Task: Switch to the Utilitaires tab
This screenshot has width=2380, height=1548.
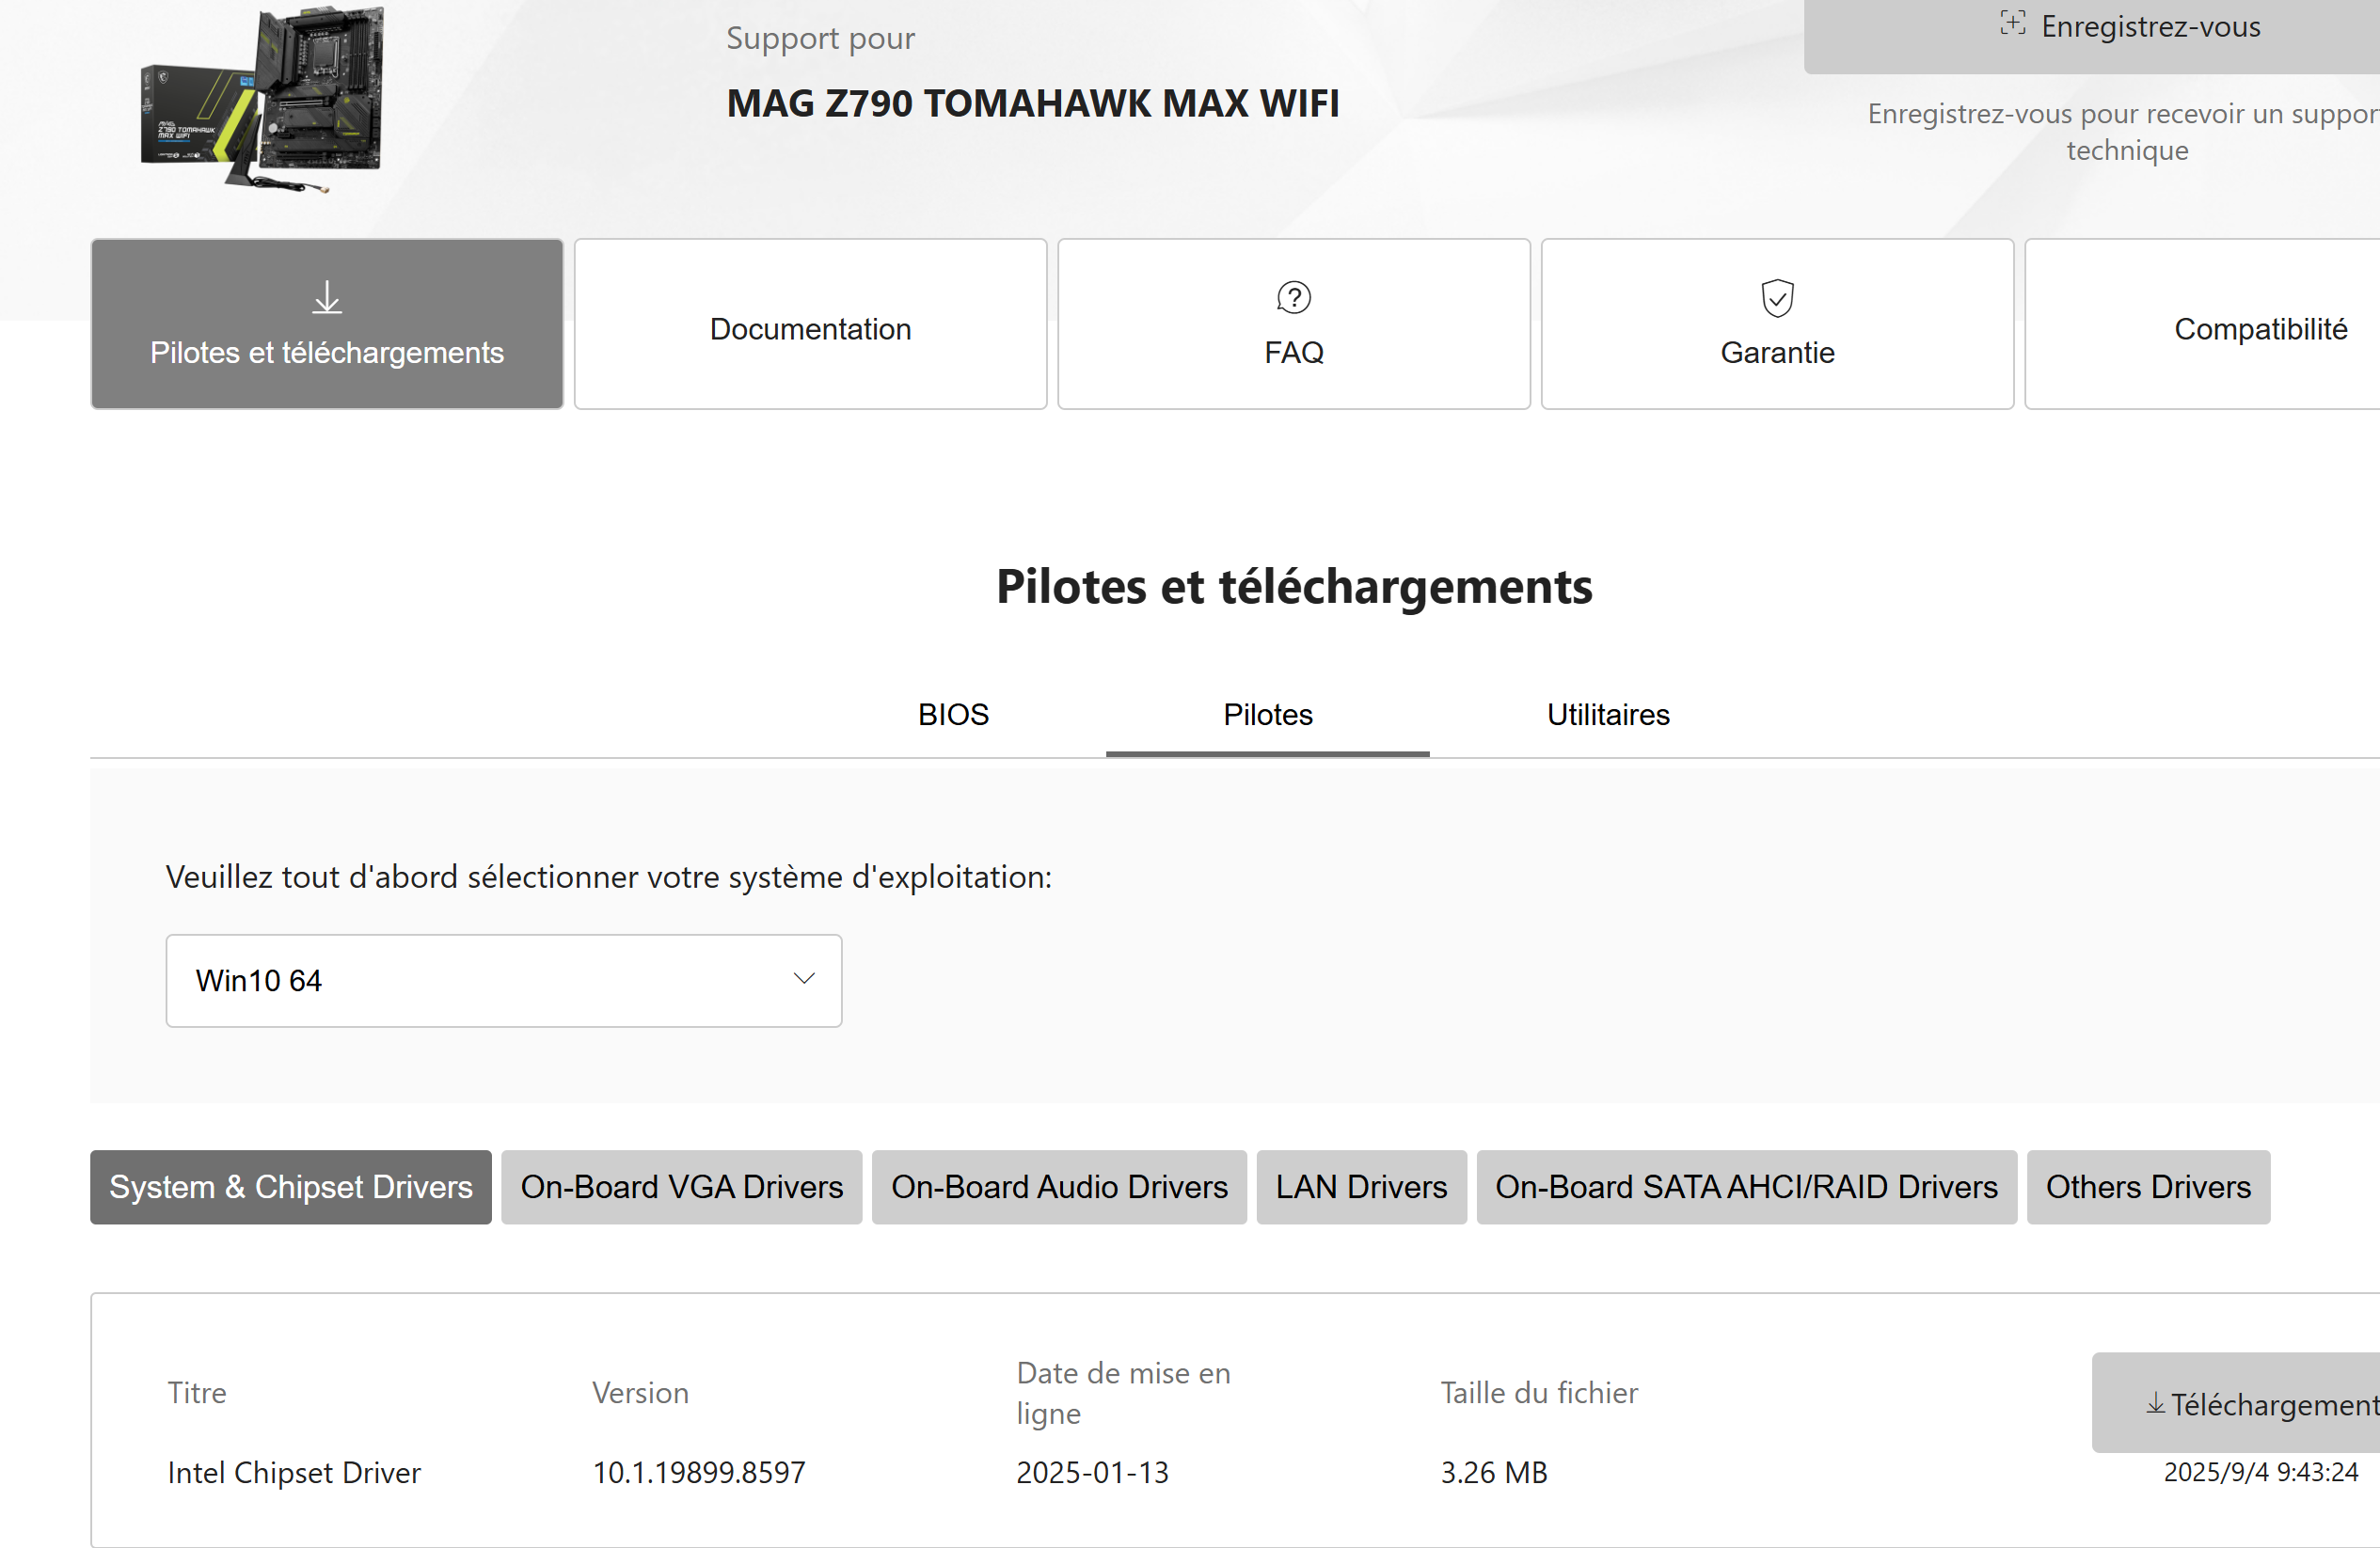Action: pyautogui.click(x=1607, y=715)
